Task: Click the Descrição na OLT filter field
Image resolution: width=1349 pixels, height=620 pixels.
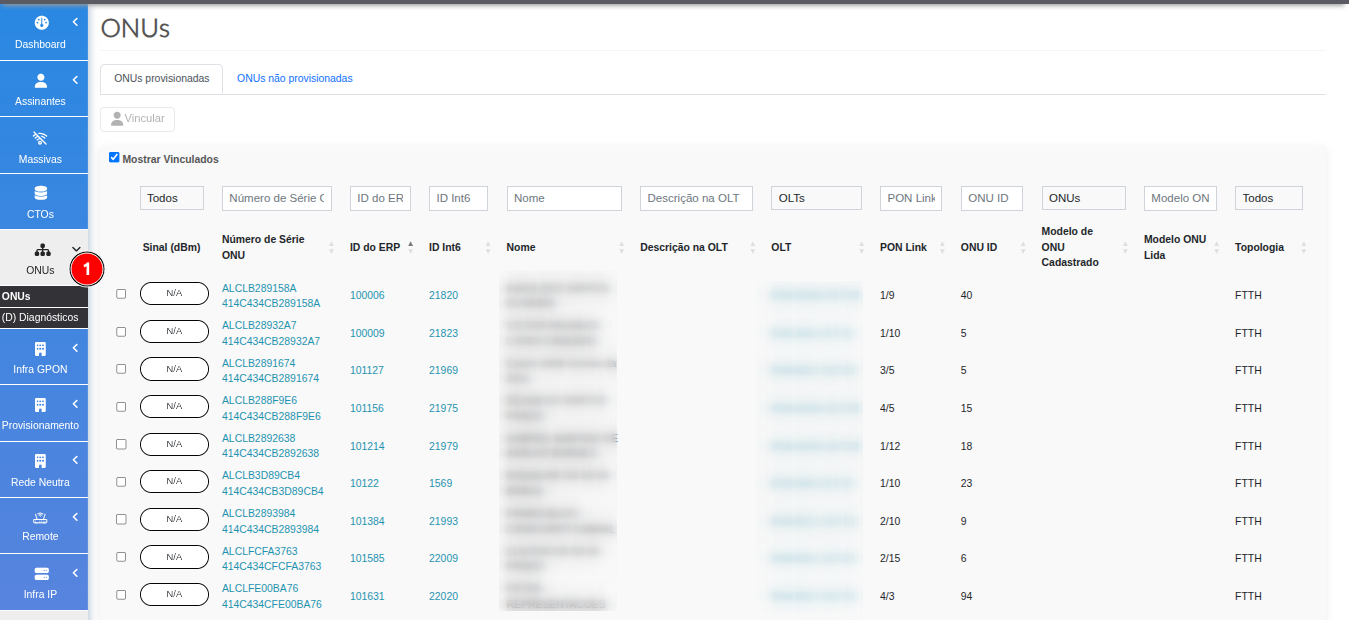Action: 696,198
